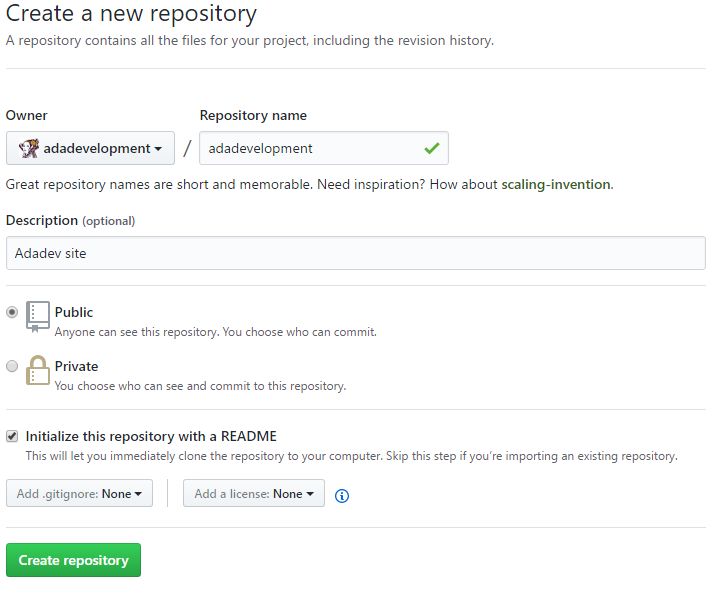Image resolution: width=713 pixels, height=597 pixels.
Task: Click the Private repository lock icon
Action: pos(38,370)
